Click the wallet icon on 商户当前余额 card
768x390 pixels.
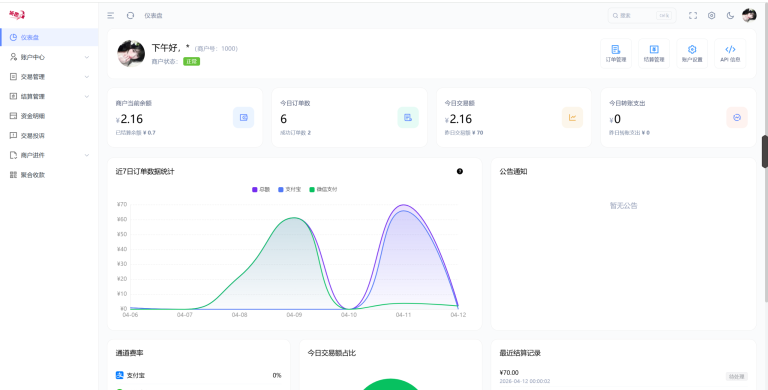click(243, 118)
